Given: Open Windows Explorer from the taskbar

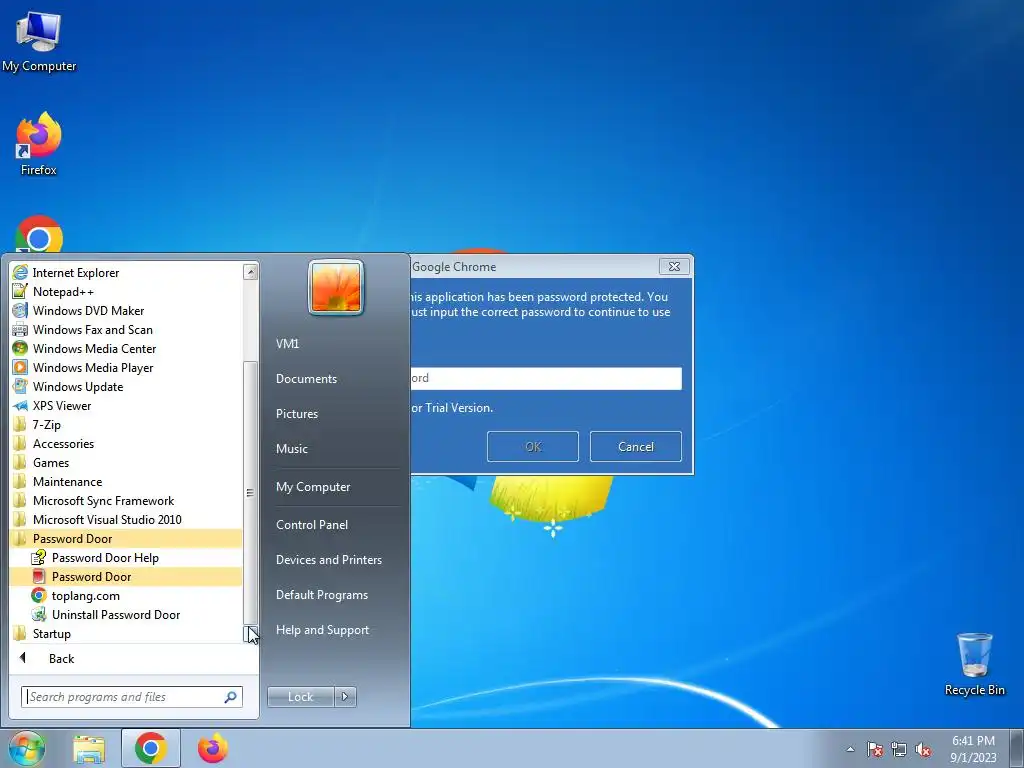Looking at the screenshot, I should tap(89, 748).
